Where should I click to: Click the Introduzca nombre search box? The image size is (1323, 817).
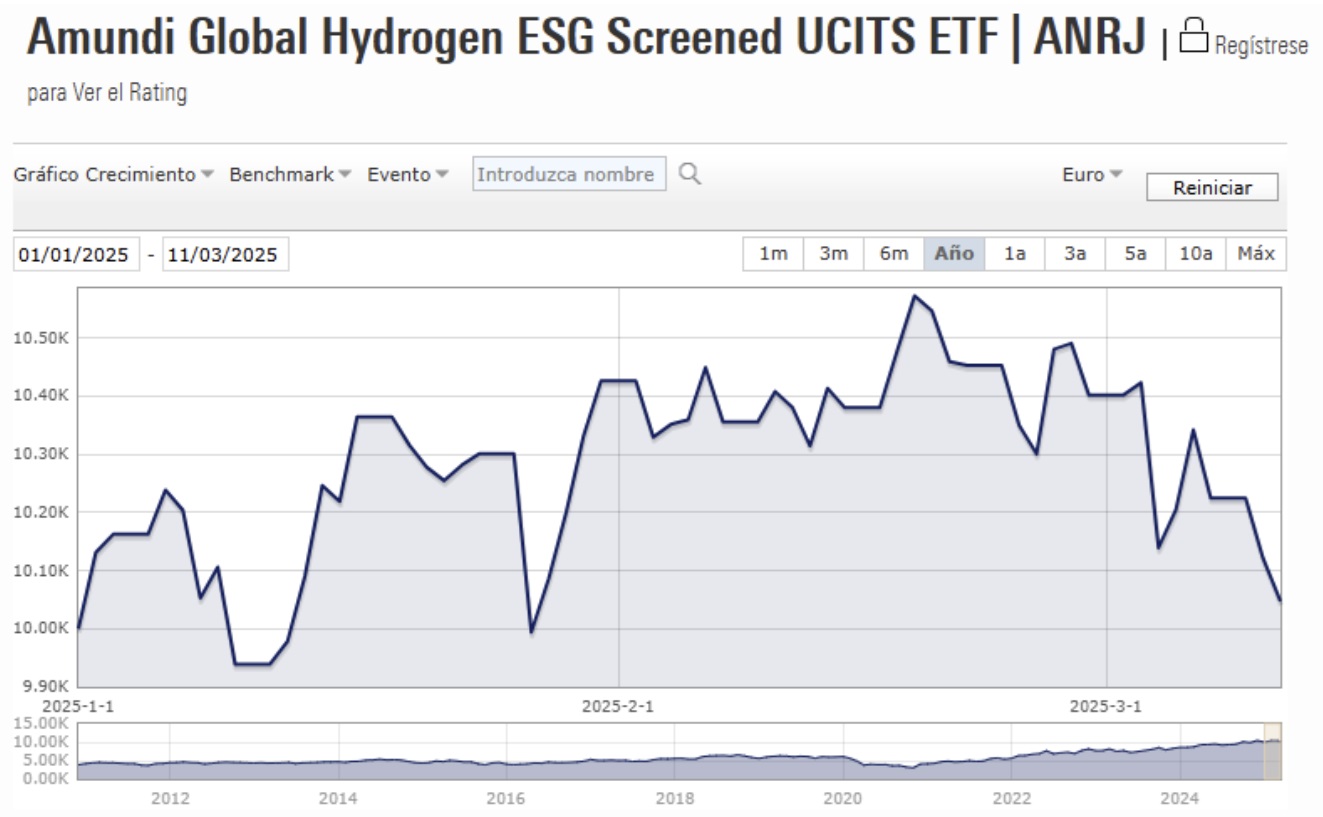click(x=570, y=172)
